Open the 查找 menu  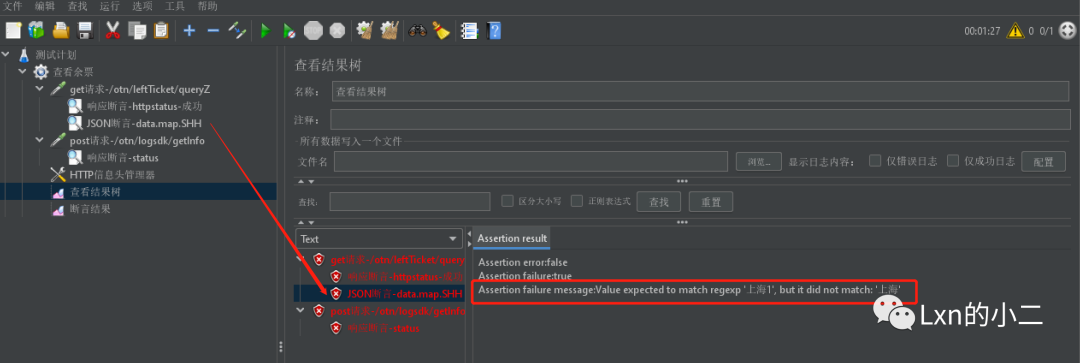coord(78,6)
